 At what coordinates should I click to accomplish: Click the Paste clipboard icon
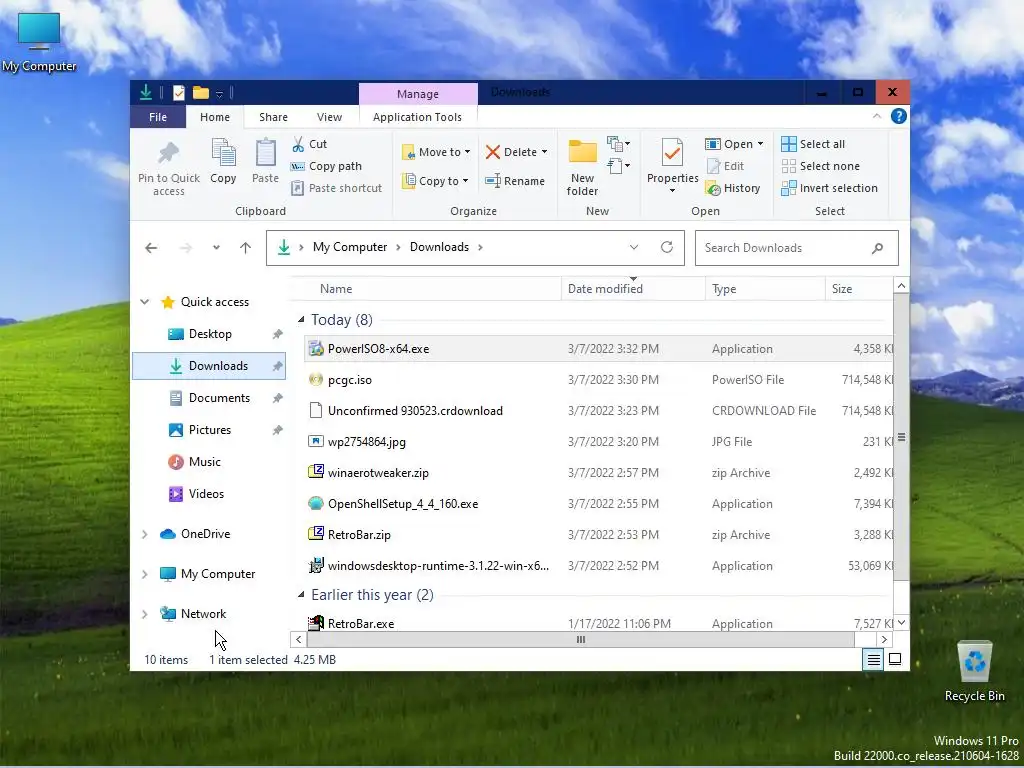pyautogui.click(x=265, y=153)
